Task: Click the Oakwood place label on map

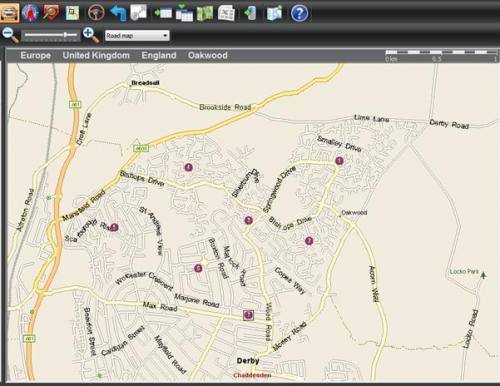Action: pos(354,212)
